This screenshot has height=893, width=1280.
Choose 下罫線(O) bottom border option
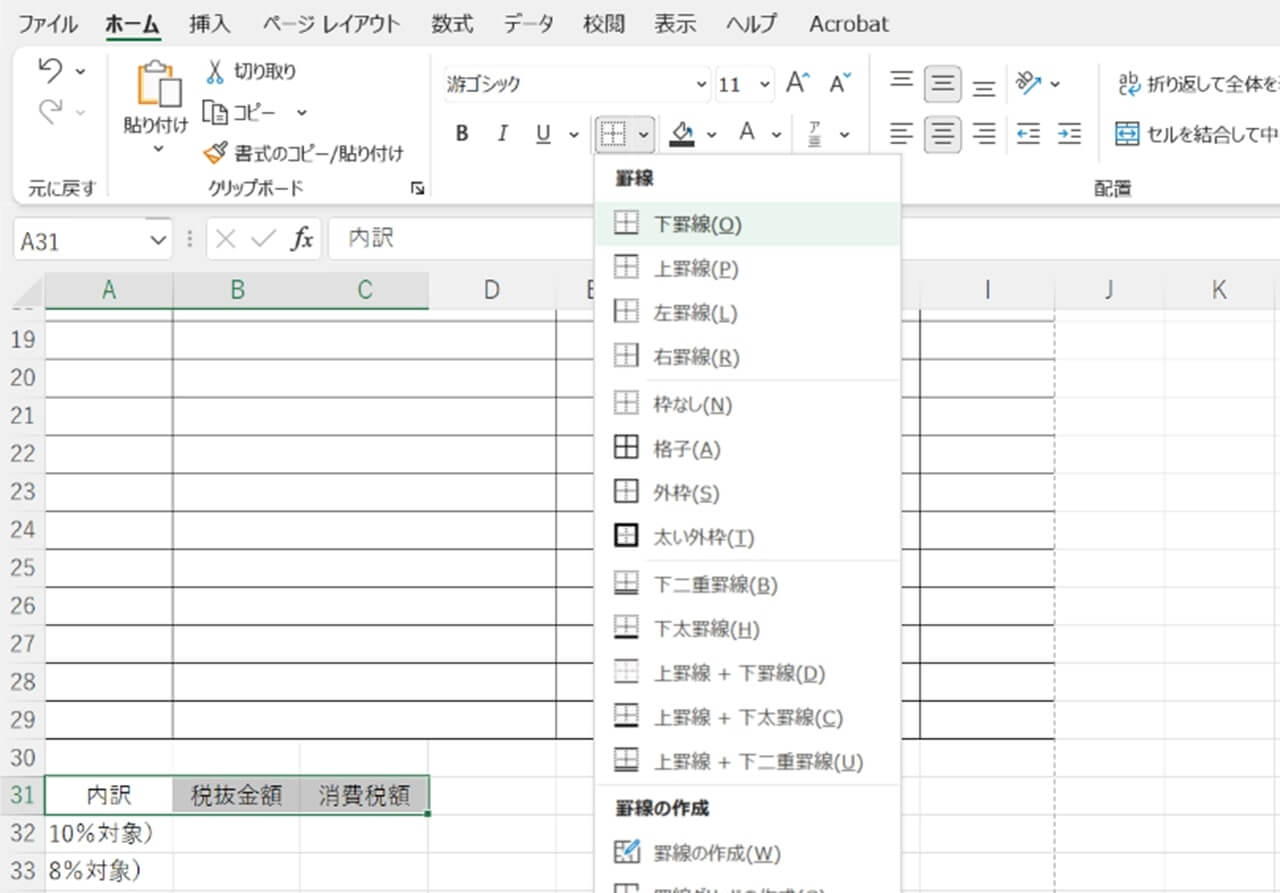tap(747, 225)
